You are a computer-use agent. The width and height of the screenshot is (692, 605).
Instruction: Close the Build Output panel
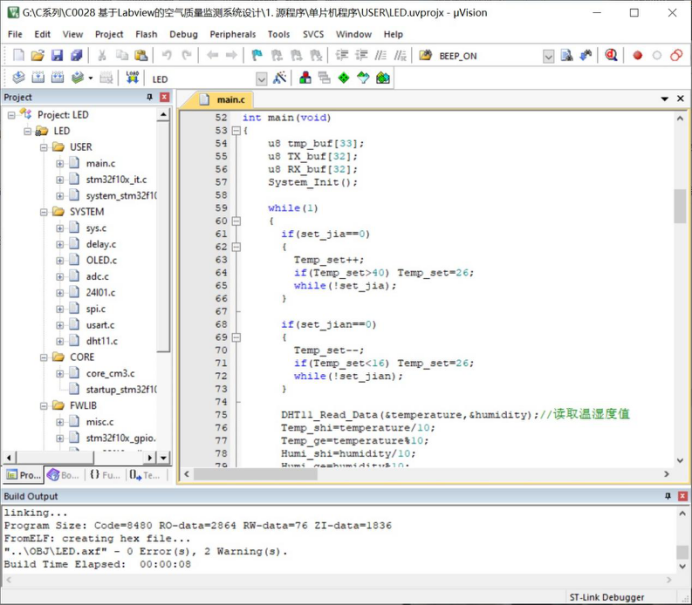tap(682, 496)
